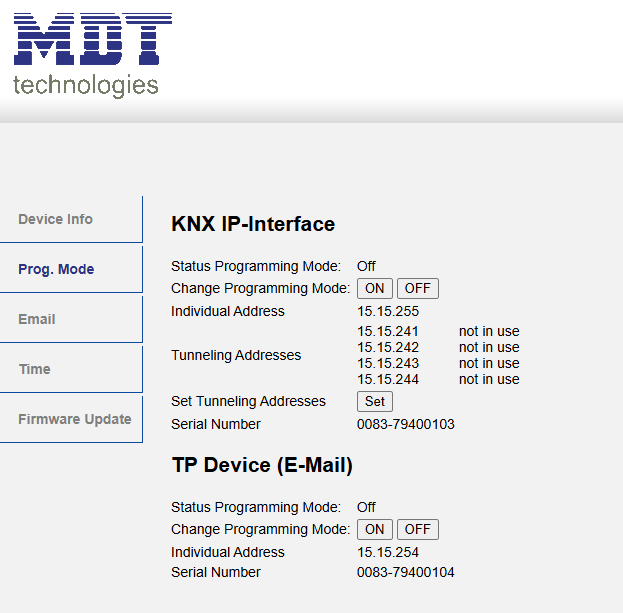Image resolution: width=623 pixels, height=613 pixels.
Task: Select tunneling address 15.15.244
Action: click(388, 379)
